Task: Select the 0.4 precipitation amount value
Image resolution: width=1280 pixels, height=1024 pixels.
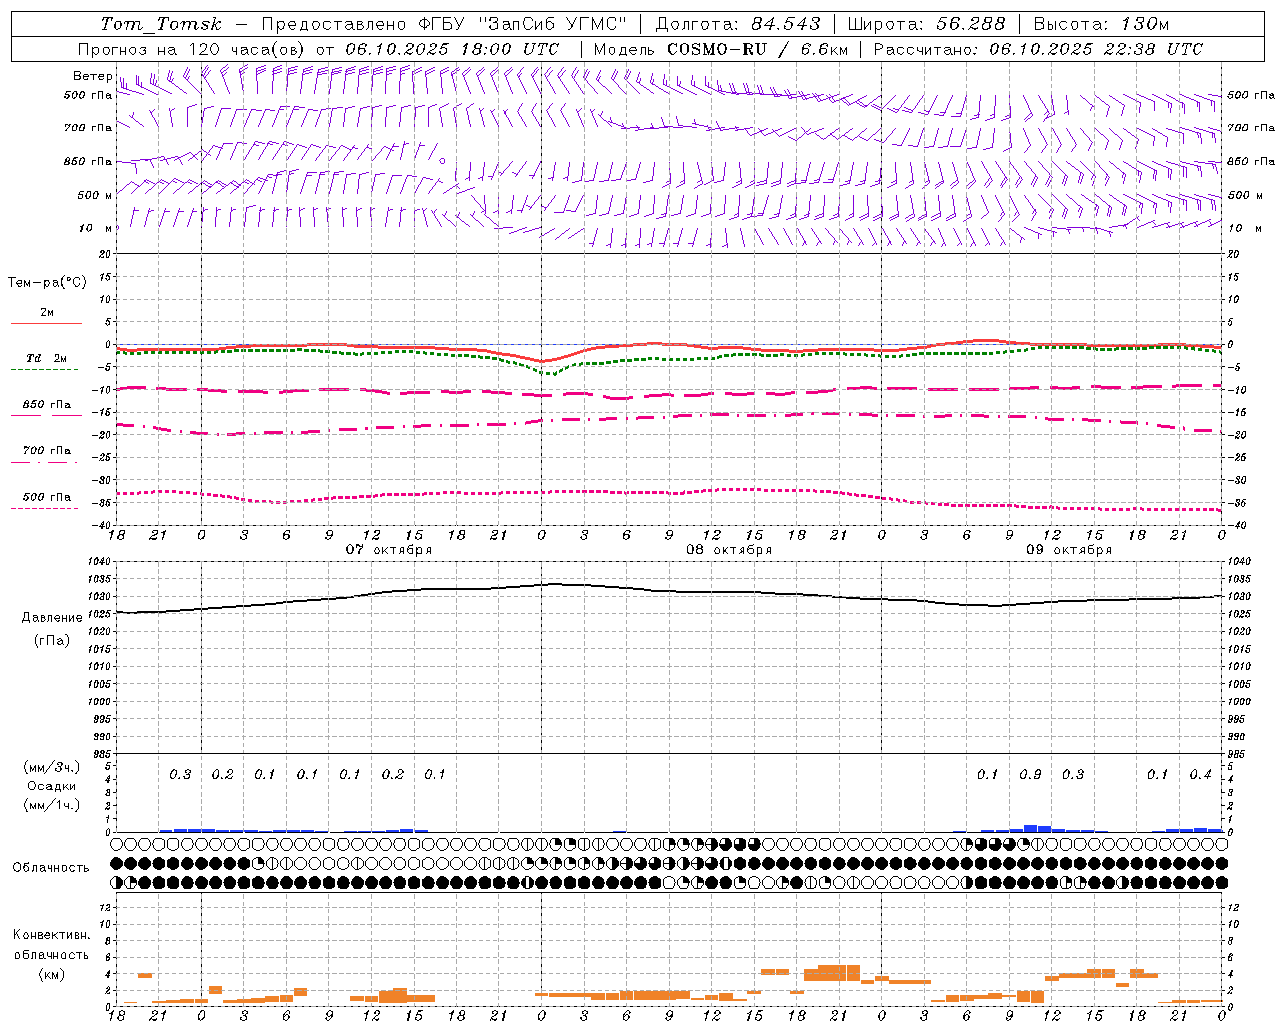Action: [x=1200, y=775]
